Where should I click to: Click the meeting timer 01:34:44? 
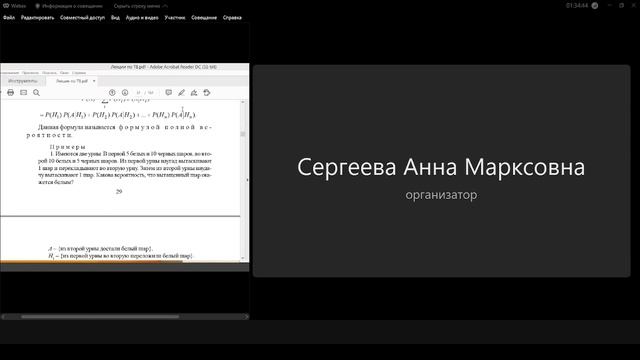pos(577,6)
